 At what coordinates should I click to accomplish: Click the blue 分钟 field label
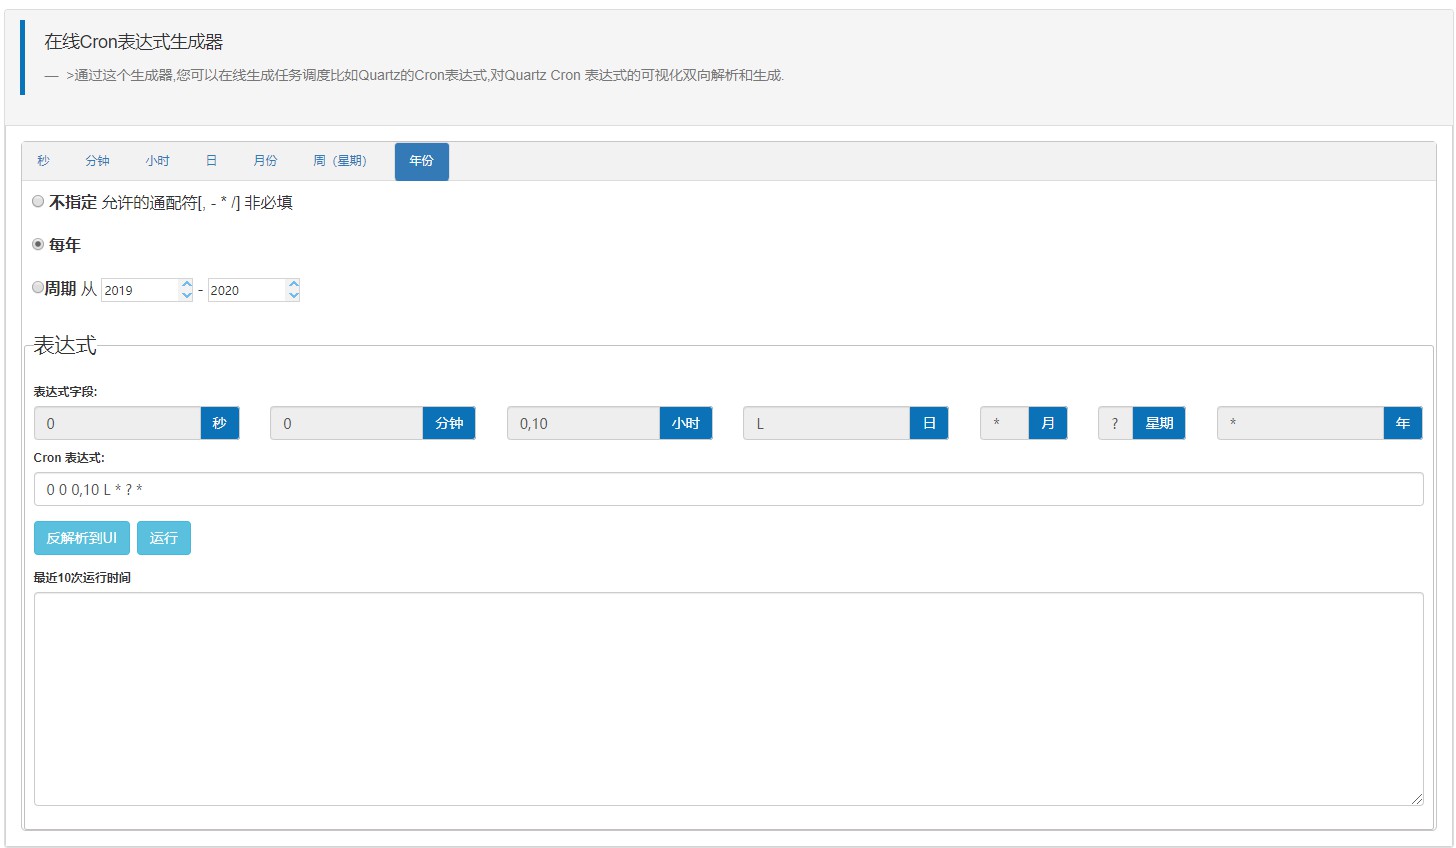[449, 423]
